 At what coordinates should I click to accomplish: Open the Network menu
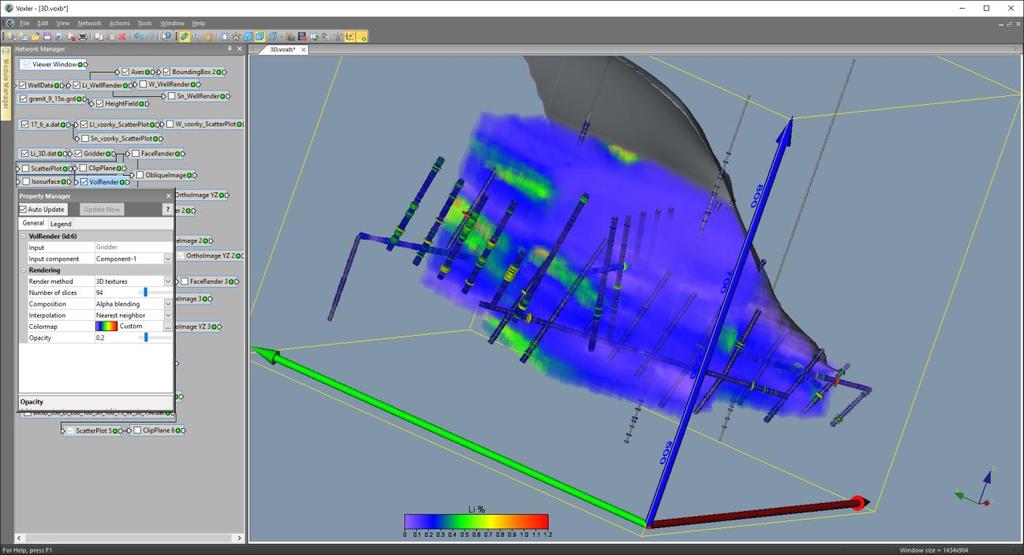pos(89,23)
